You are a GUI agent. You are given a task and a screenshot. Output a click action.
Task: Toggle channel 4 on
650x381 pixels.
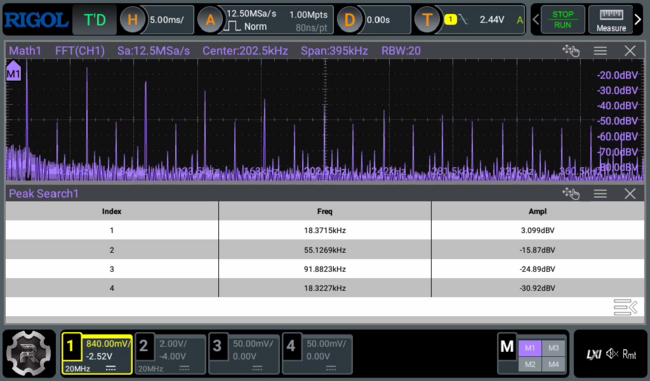[318, 354]
